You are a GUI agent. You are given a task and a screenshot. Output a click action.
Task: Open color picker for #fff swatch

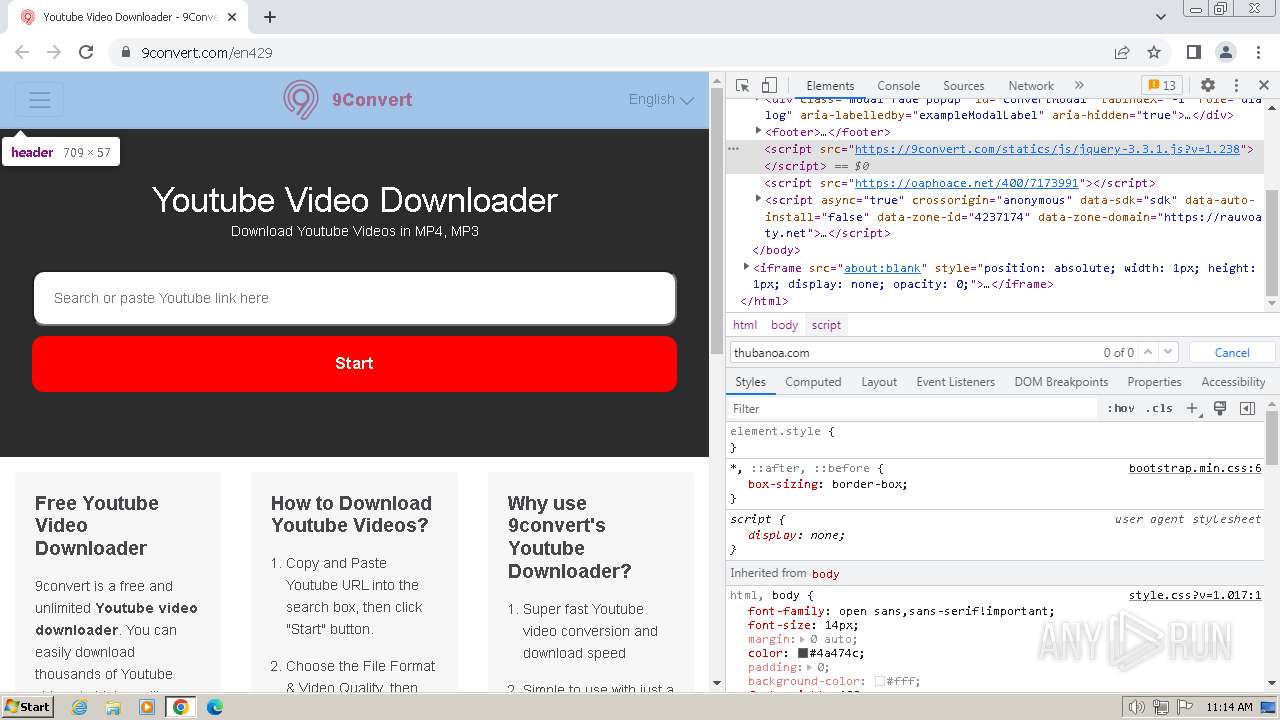pos(880,681)
